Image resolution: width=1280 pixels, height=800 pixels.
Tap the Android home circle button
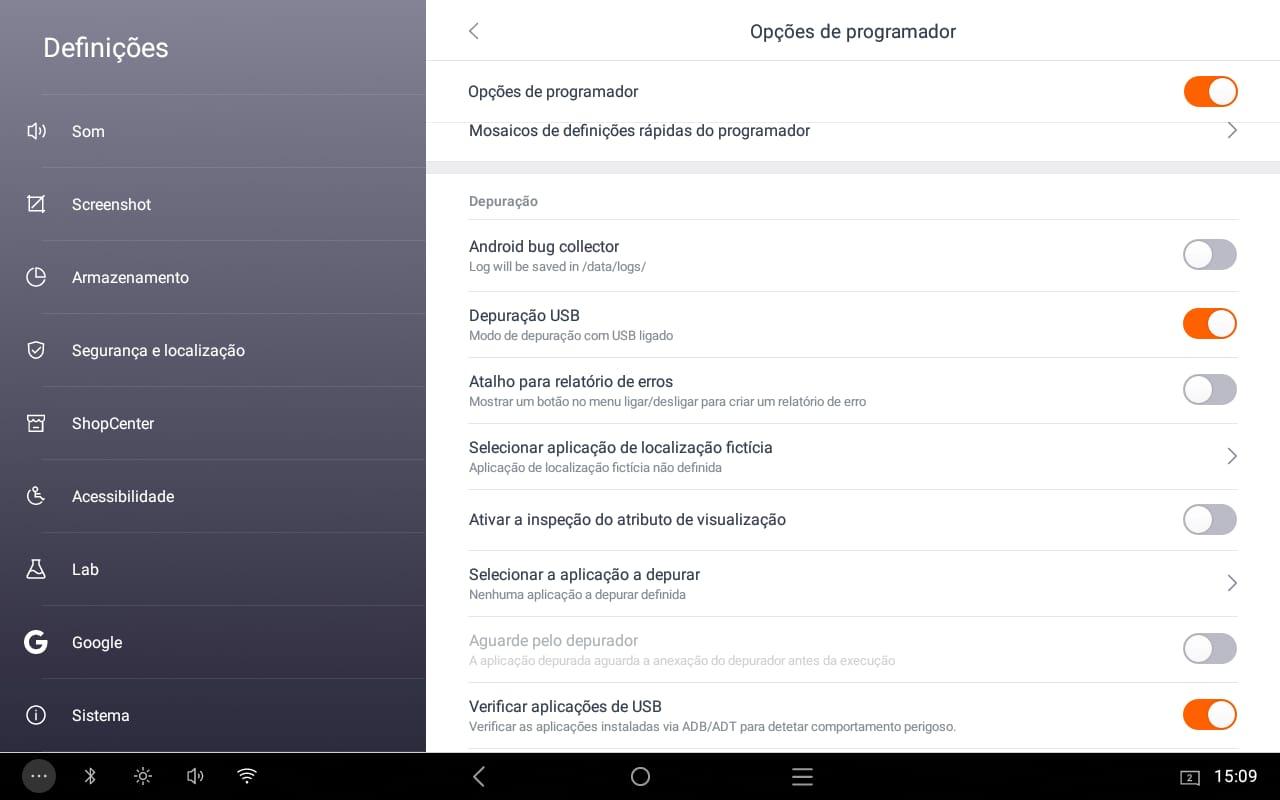tap(640, 776)
